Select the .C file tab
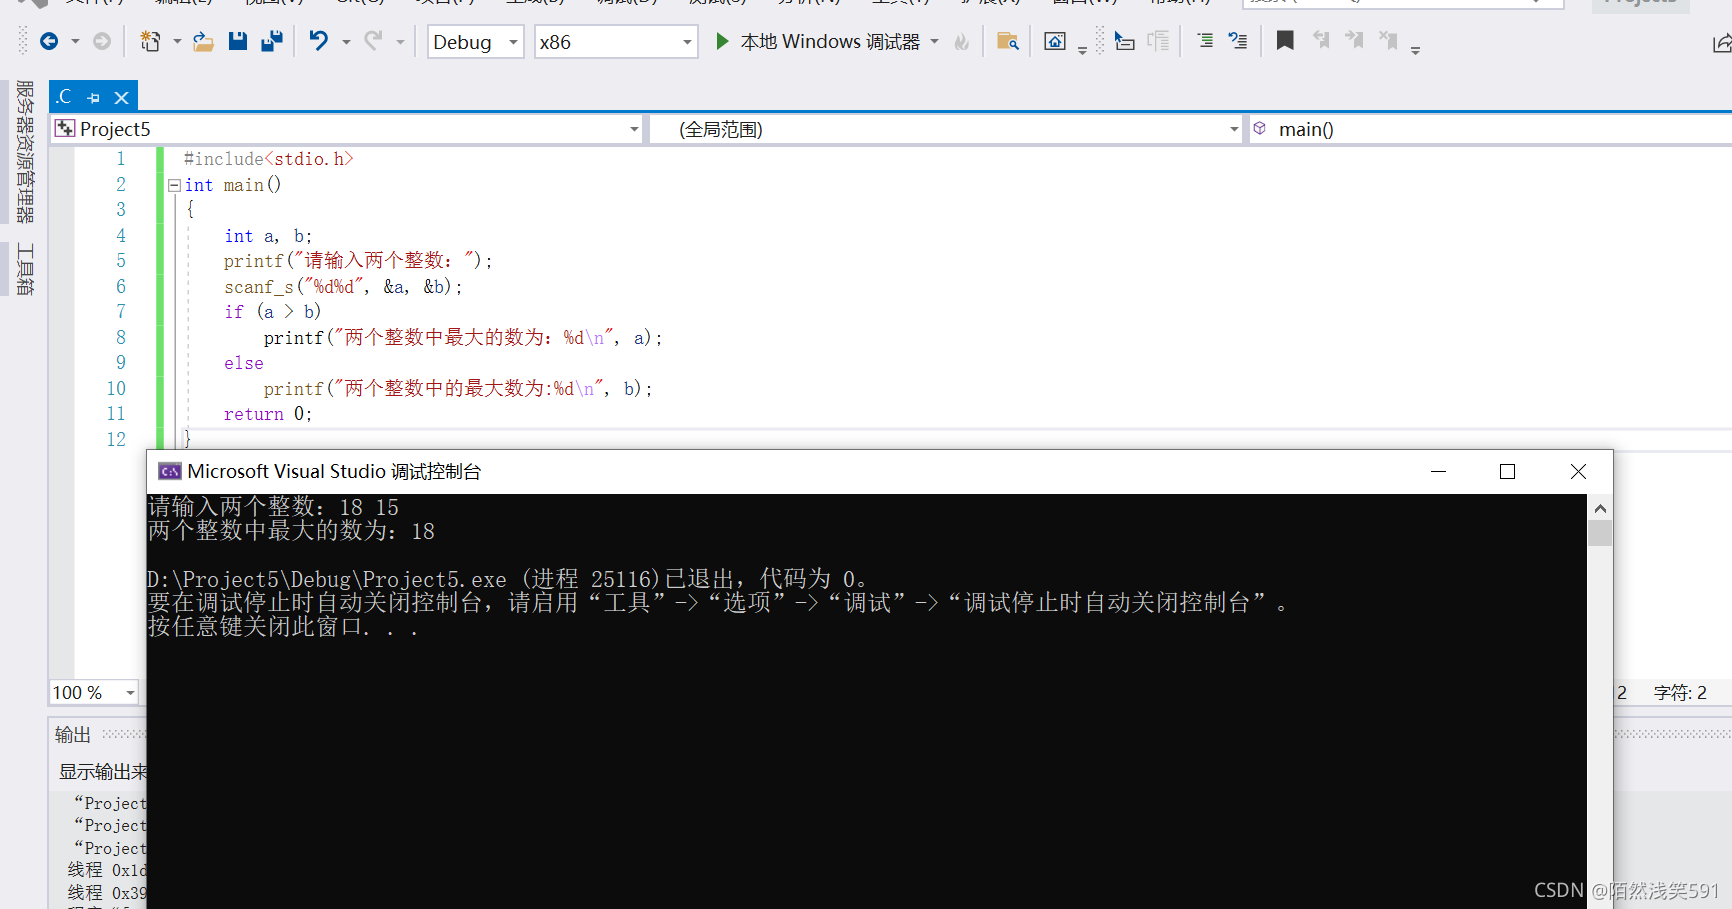Screen dimensions: 1732x909 point(65,97)
